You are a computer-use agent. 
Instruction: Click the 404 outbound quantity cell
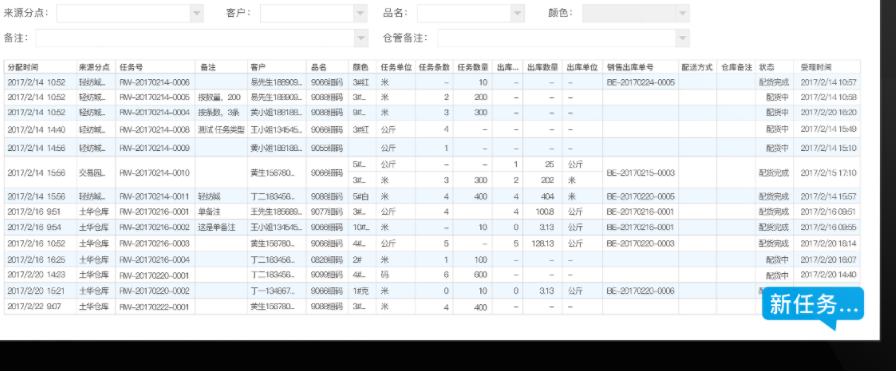click(x=542, y=196)
